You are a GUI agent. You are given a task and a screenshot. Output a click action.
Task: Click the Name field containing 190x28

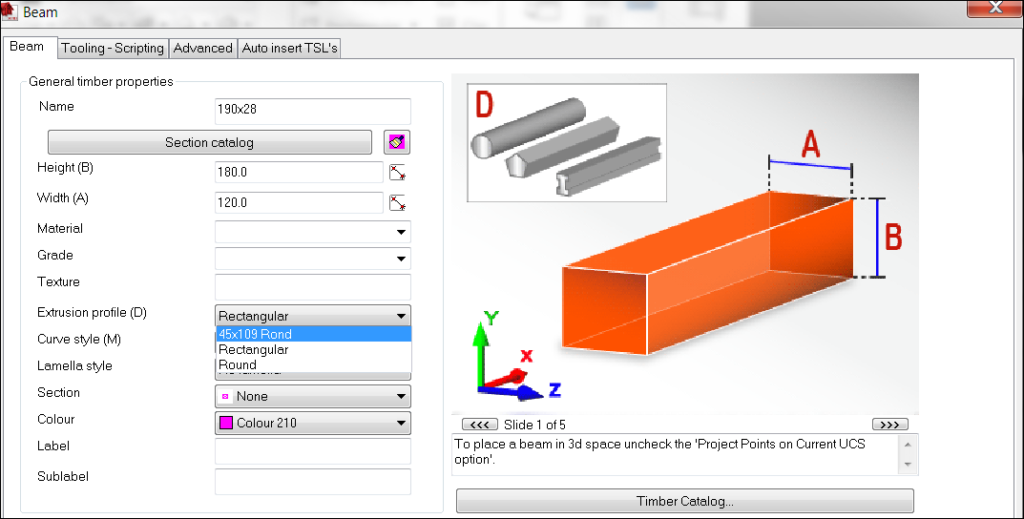tap(313, 110)
